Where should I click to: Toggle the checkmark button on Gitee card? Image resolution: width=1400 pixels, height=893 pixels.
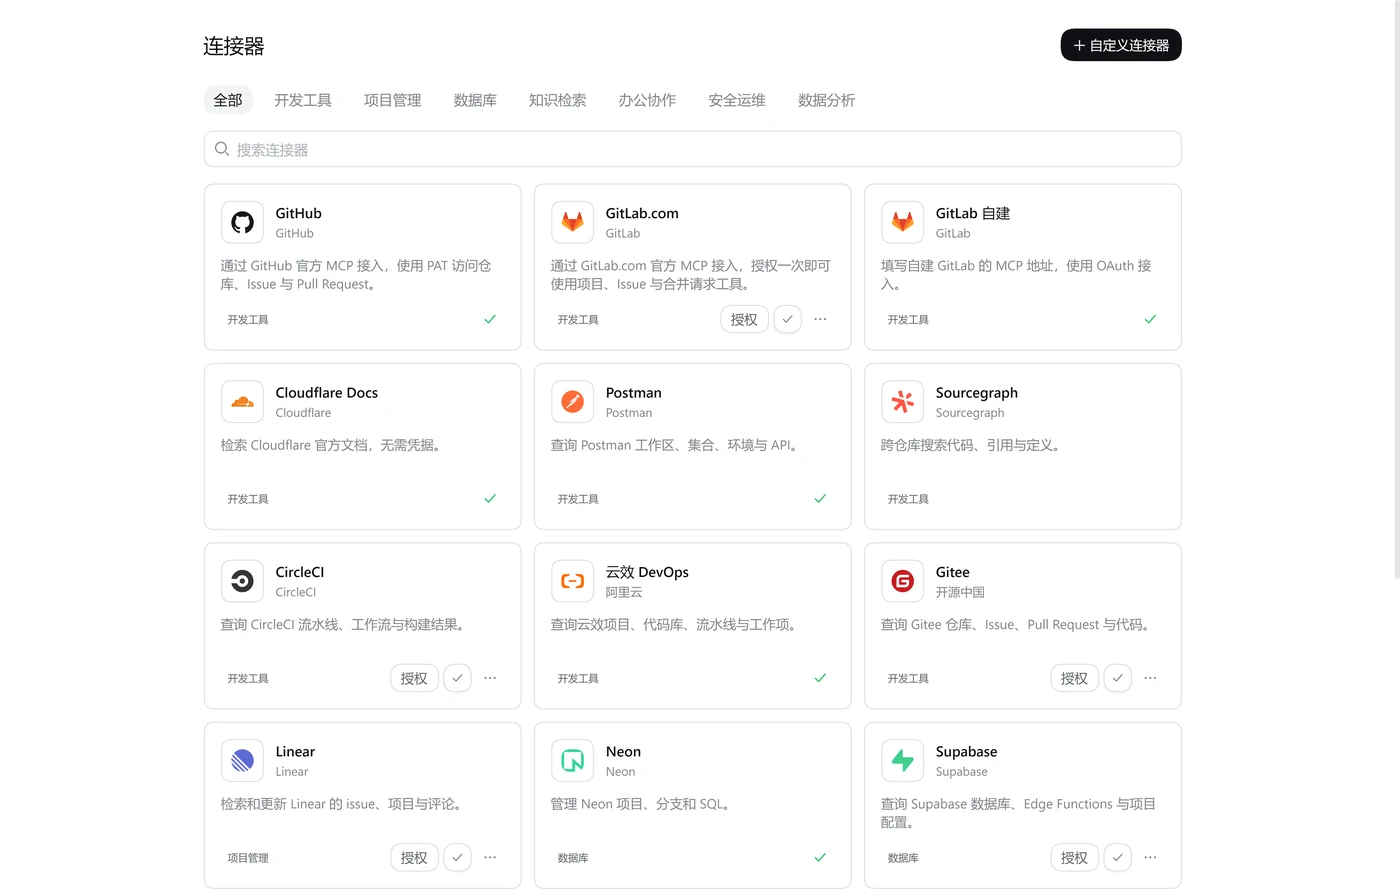point(1117,678)
